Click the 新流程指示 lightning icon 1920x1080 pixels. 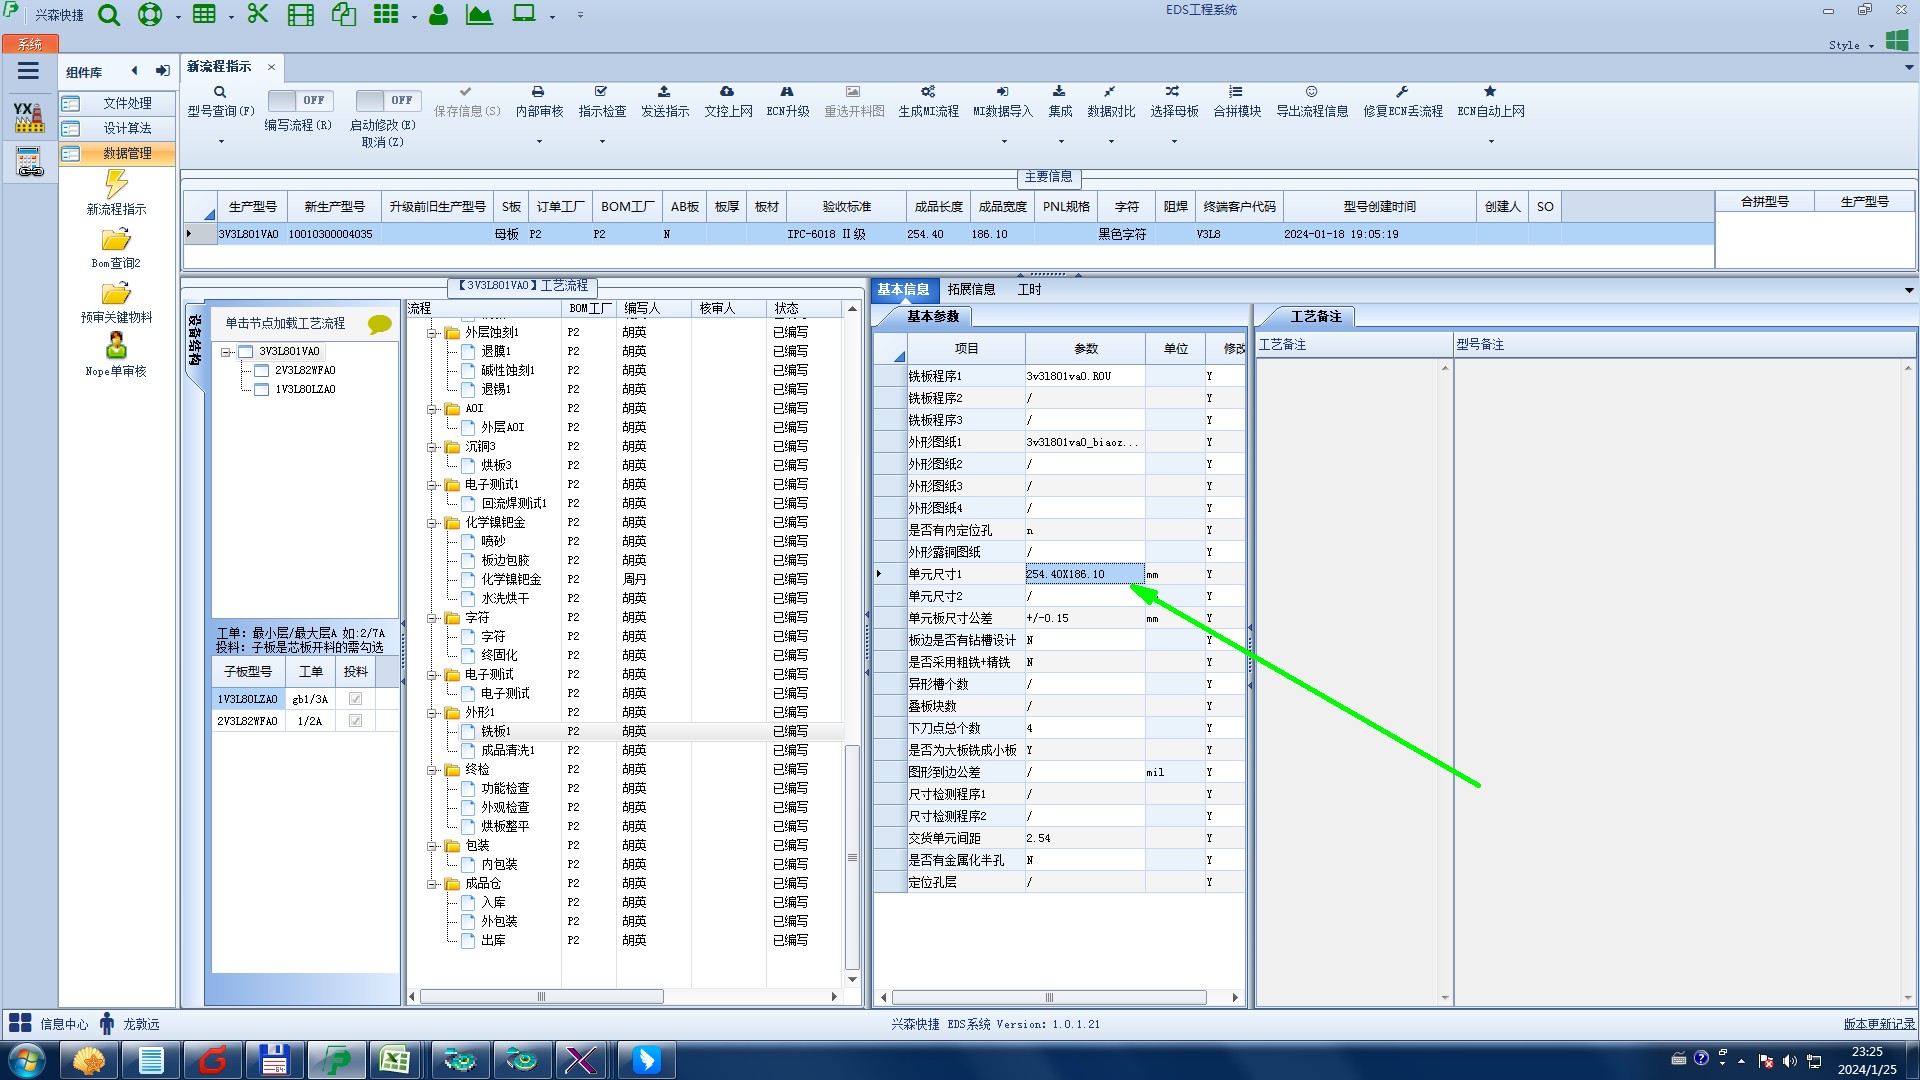pyautogui.click(x=116, y=184)
